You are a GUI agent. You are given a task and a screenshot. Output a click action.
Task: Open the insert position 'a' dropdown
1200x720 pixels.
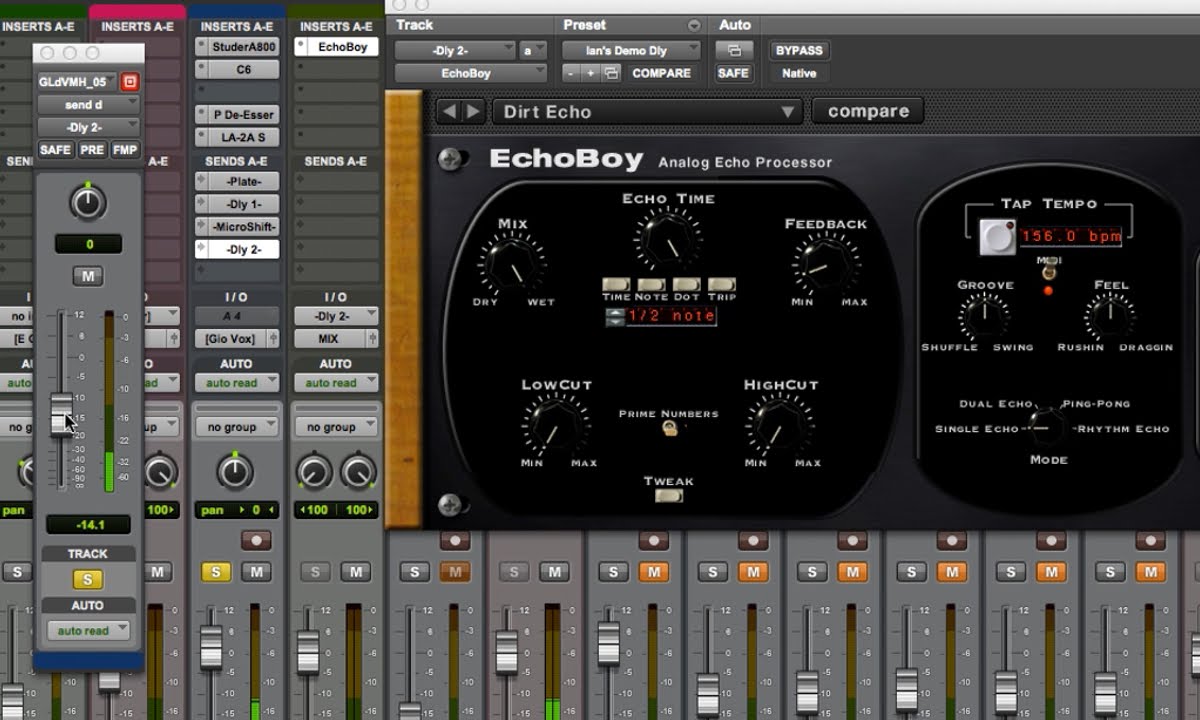(x=532, y=50)
